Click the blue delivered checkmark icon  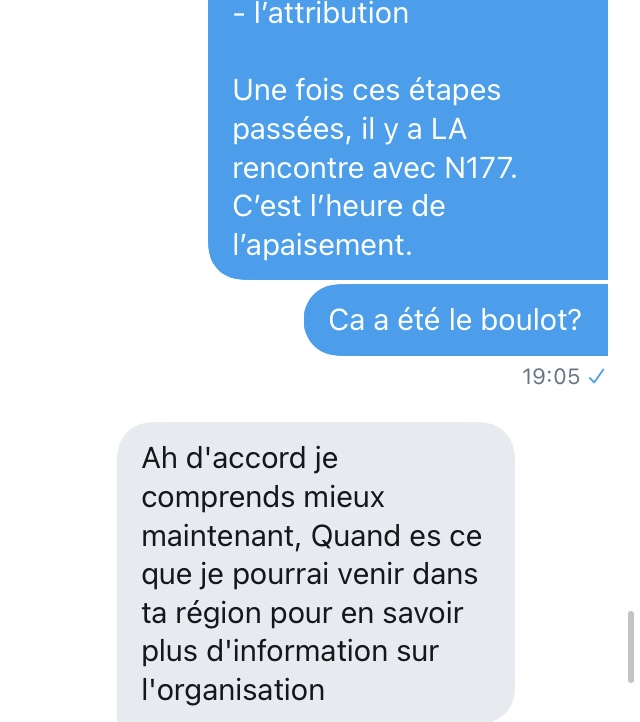pos(597,377)
